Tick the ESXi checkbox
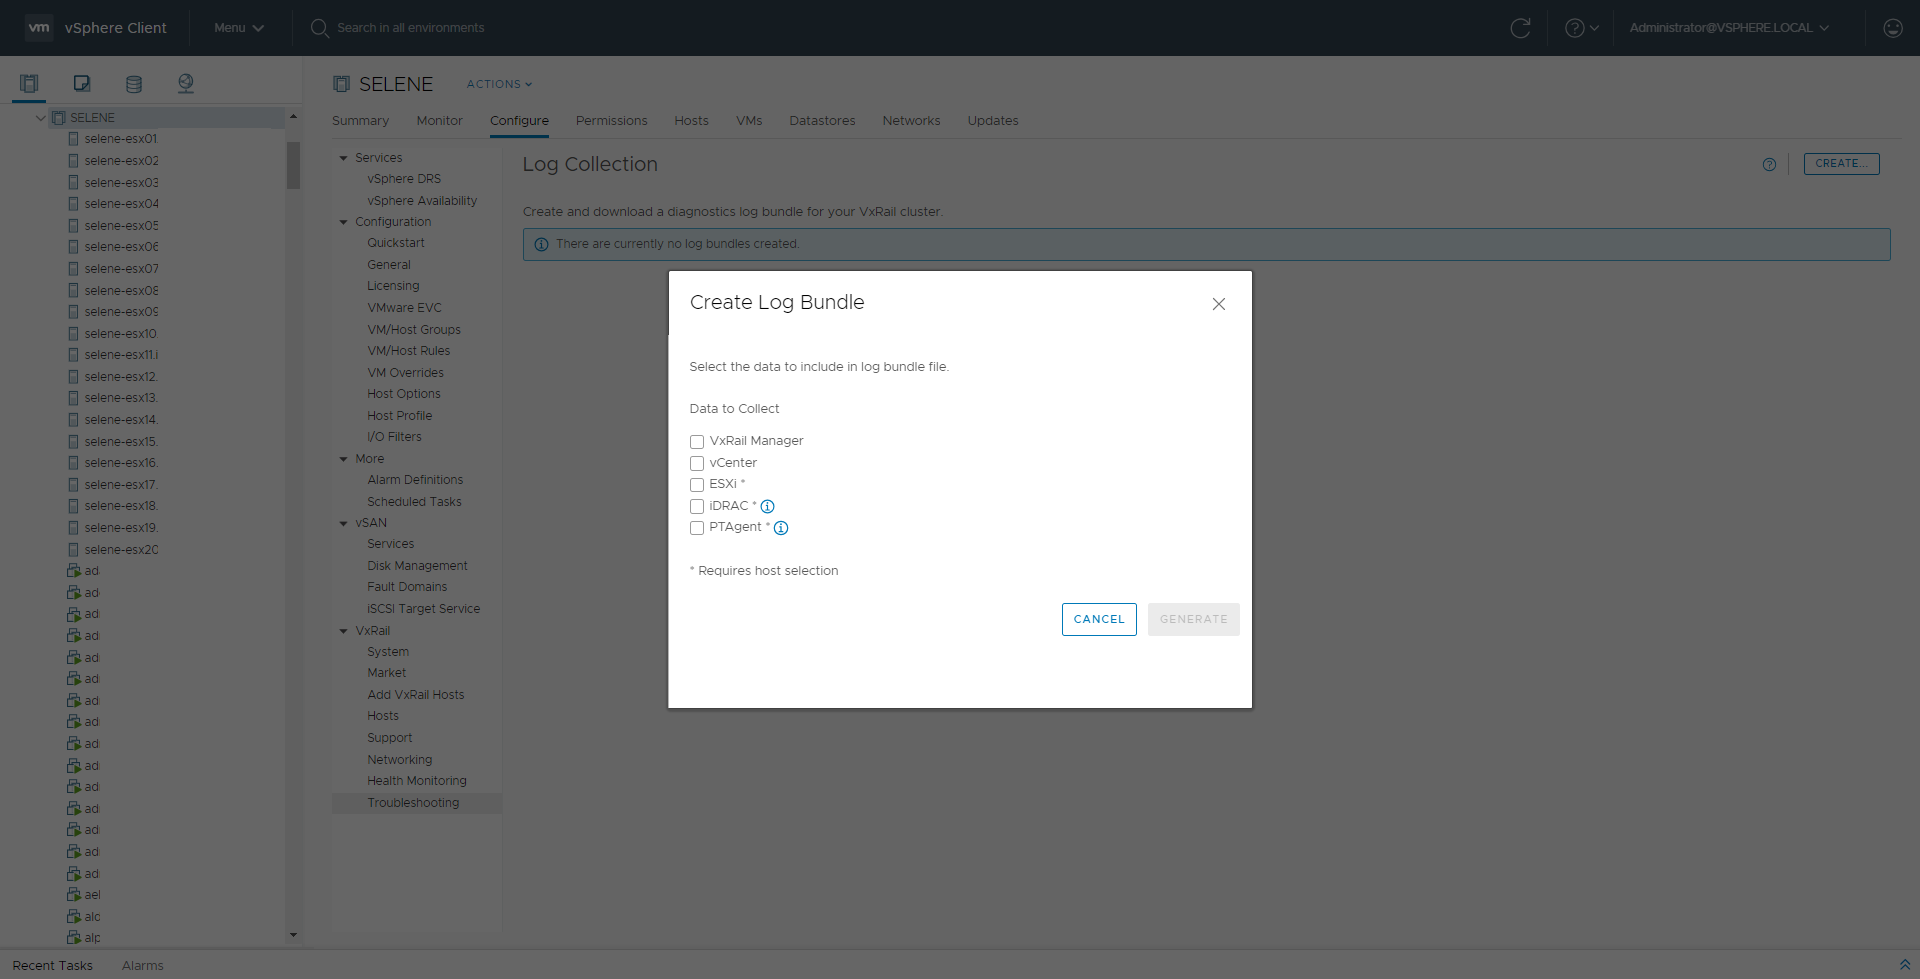The height and width of the screenshot is (979, 1920). click(x=697, y=485)
